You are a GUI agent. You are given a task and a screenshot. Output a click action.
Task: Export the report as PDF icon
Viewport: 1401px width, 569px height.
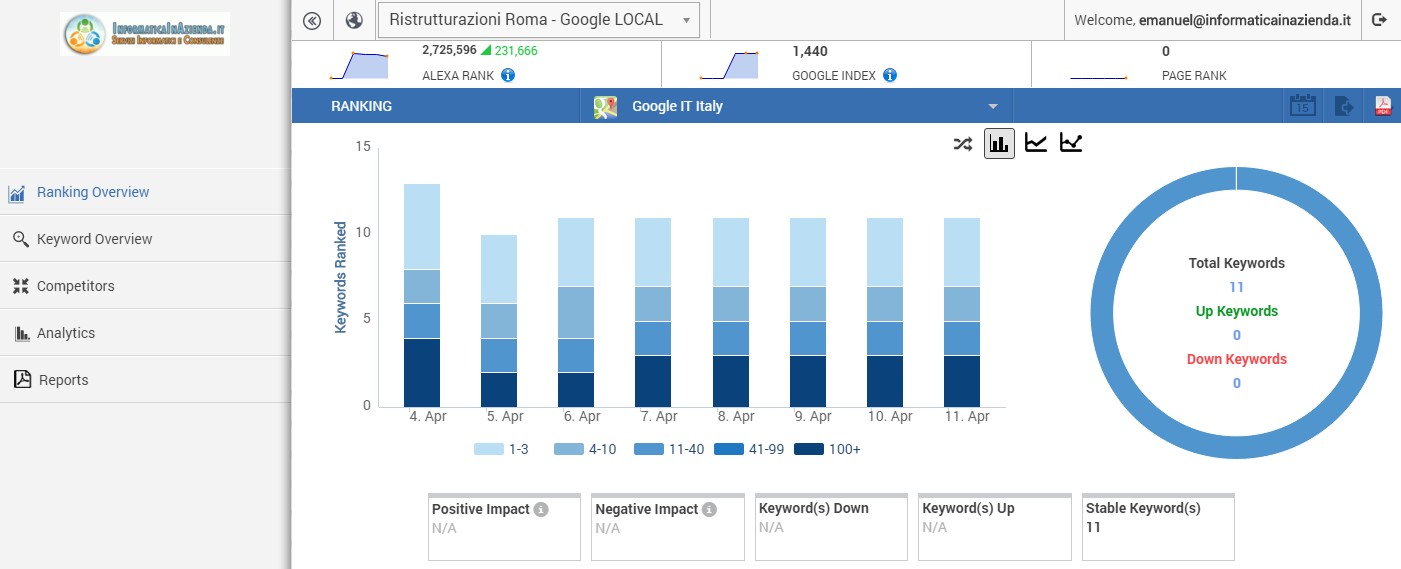pyautogui.click(x=1383, y=106)
